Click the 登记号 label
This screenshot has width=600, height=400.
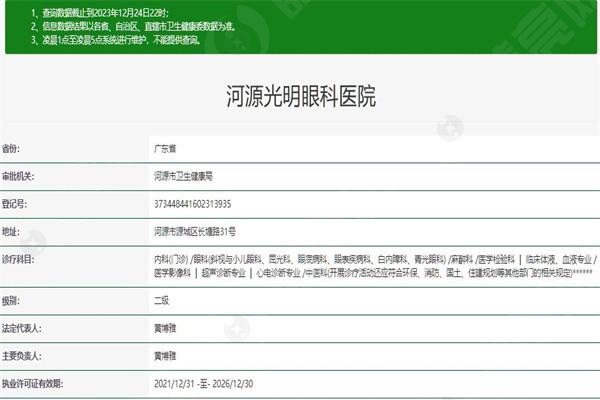[x=14, y=204]
